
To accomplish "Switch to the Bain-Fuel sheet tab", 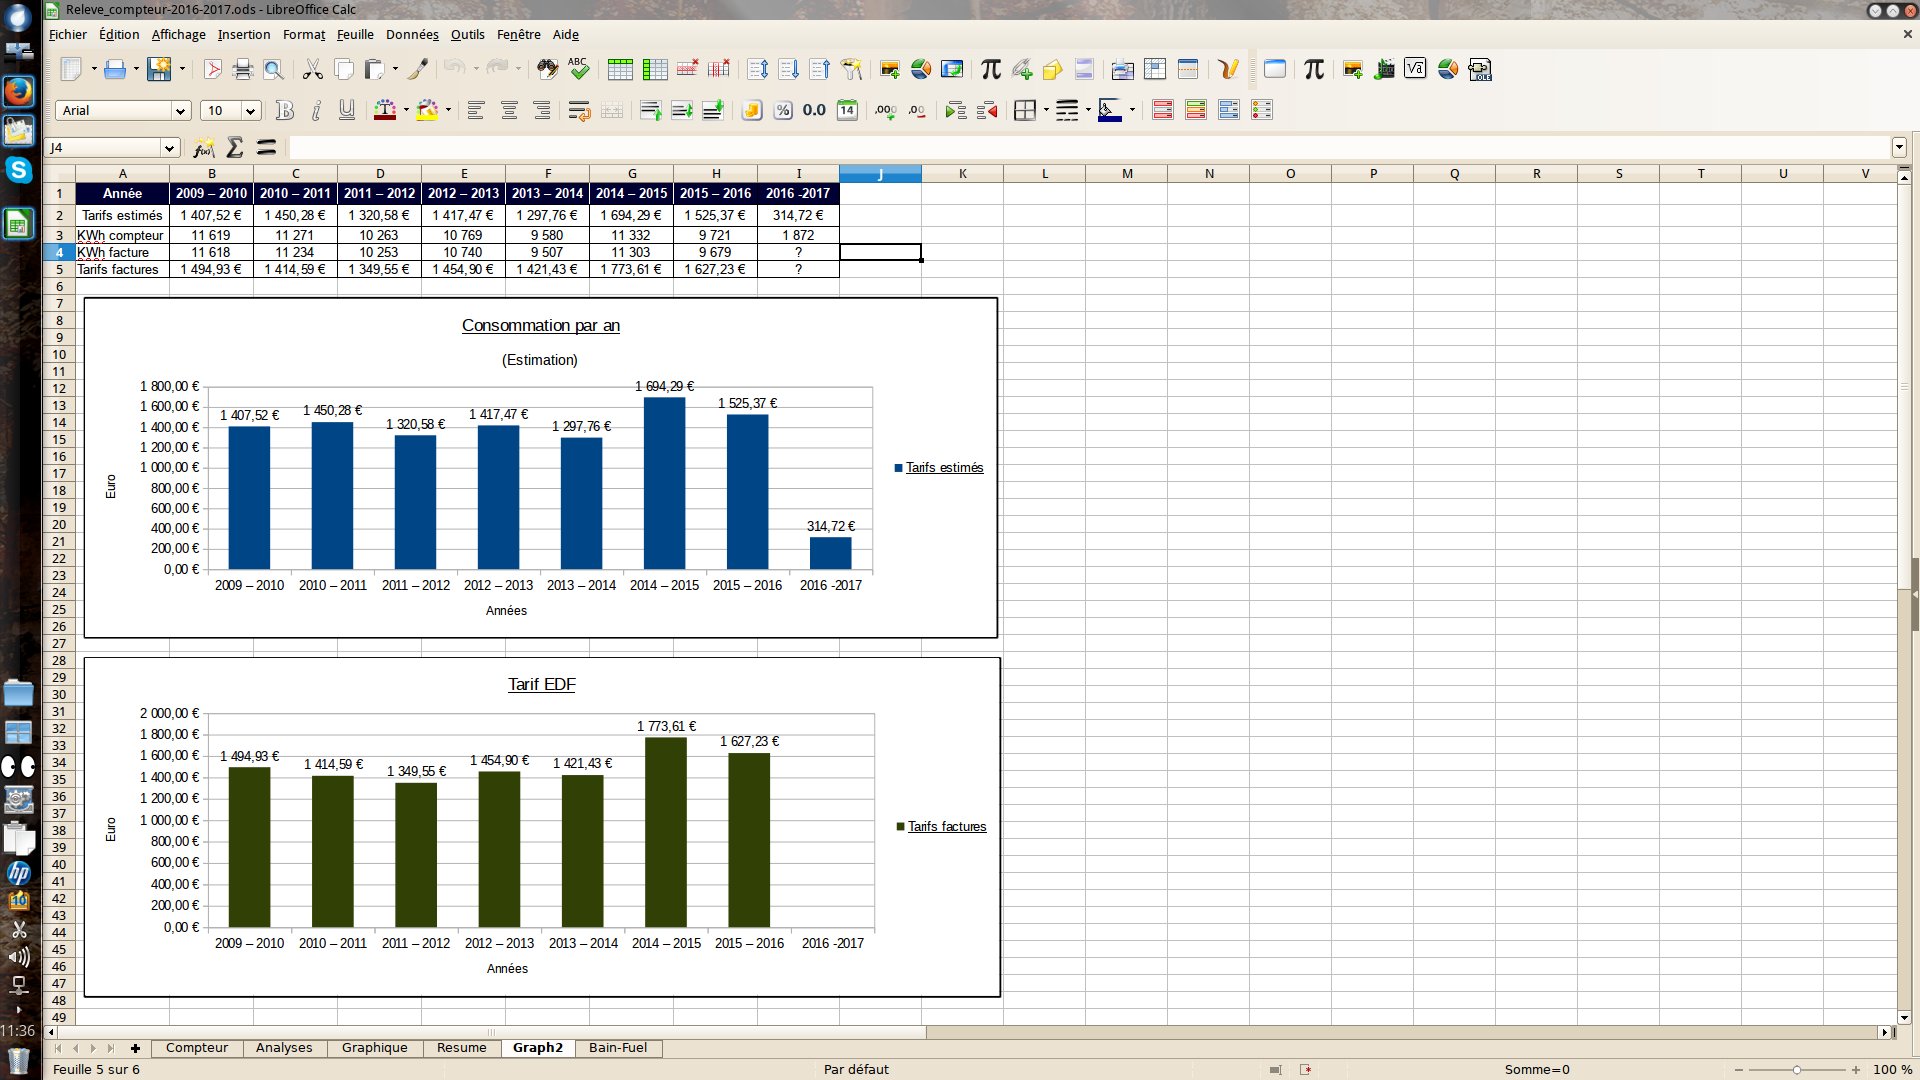I will (x=617, y=1047).
